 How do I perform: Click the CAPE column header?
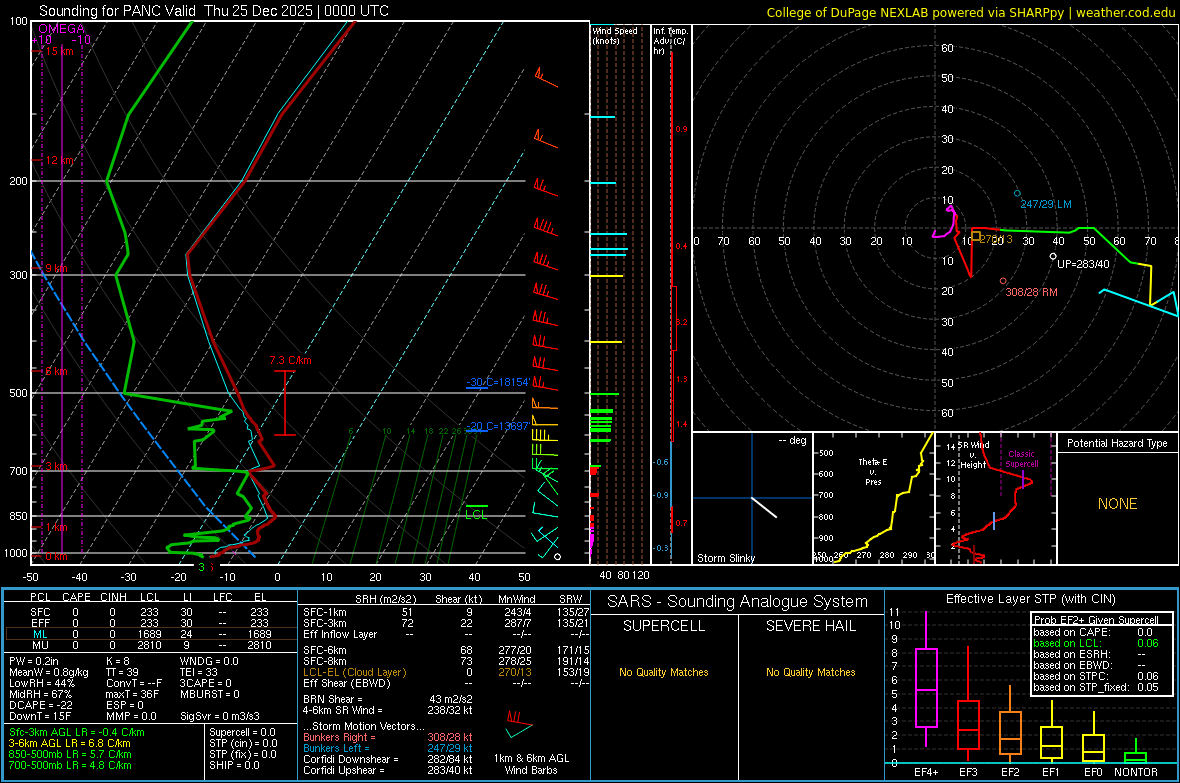click(x=76, y=597)
